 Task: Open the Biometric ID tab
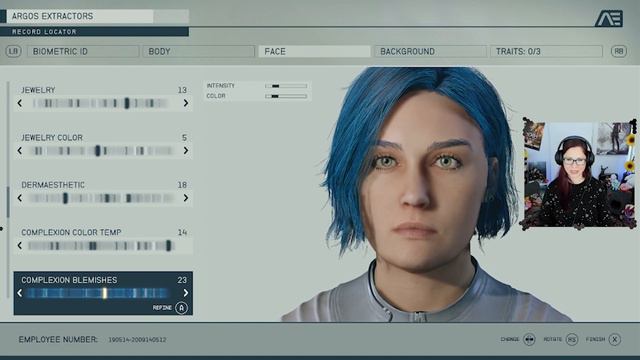coord(83,51)
